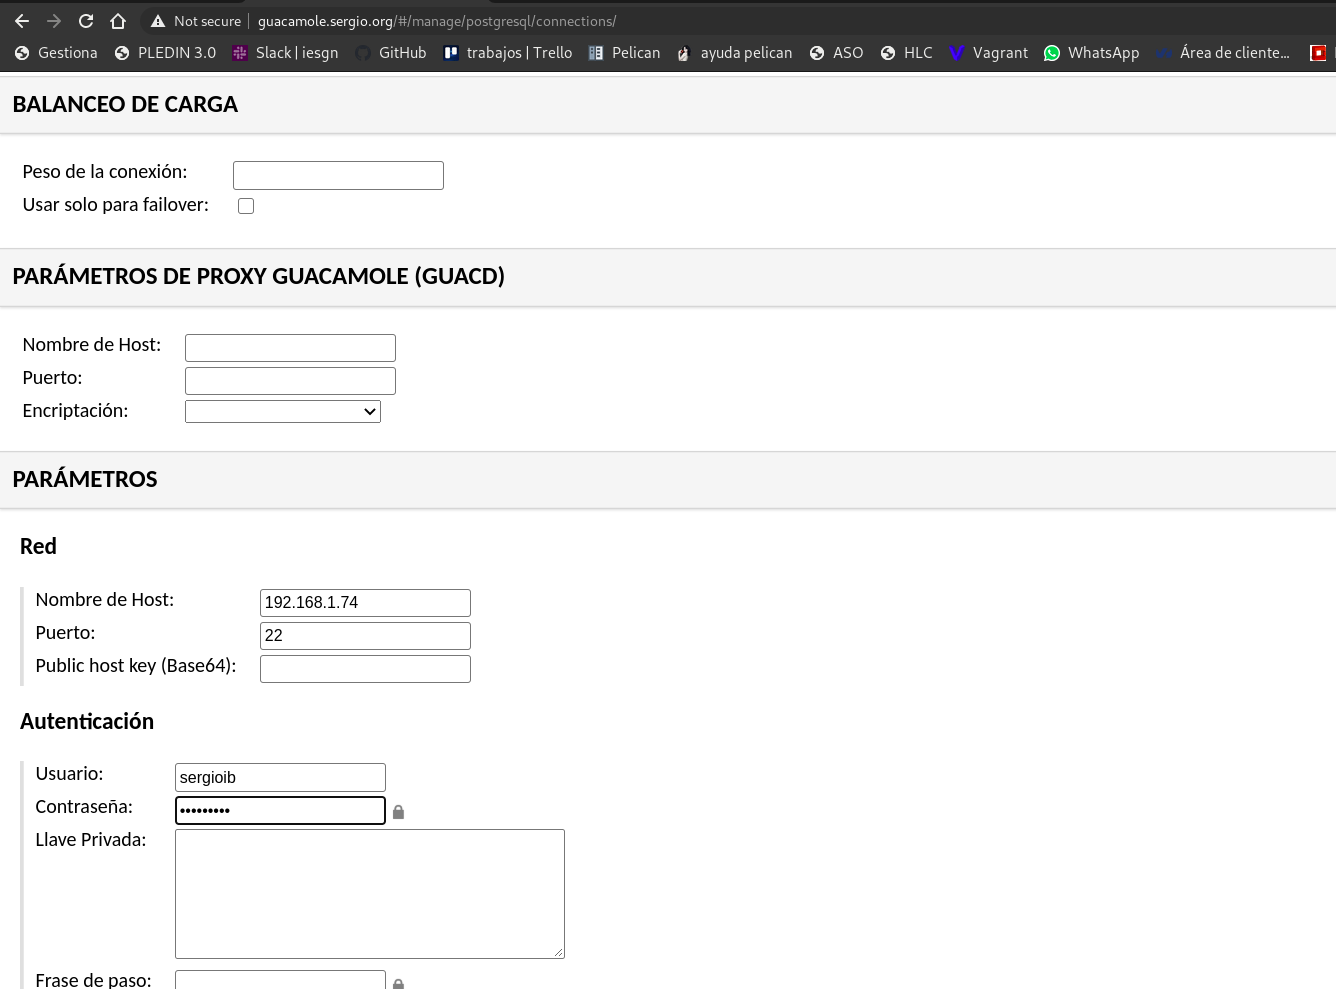This screenshot has width=1336, height=989.
Task: Open the WhatsApp bookmark
Action: [x=1091, y=53]
